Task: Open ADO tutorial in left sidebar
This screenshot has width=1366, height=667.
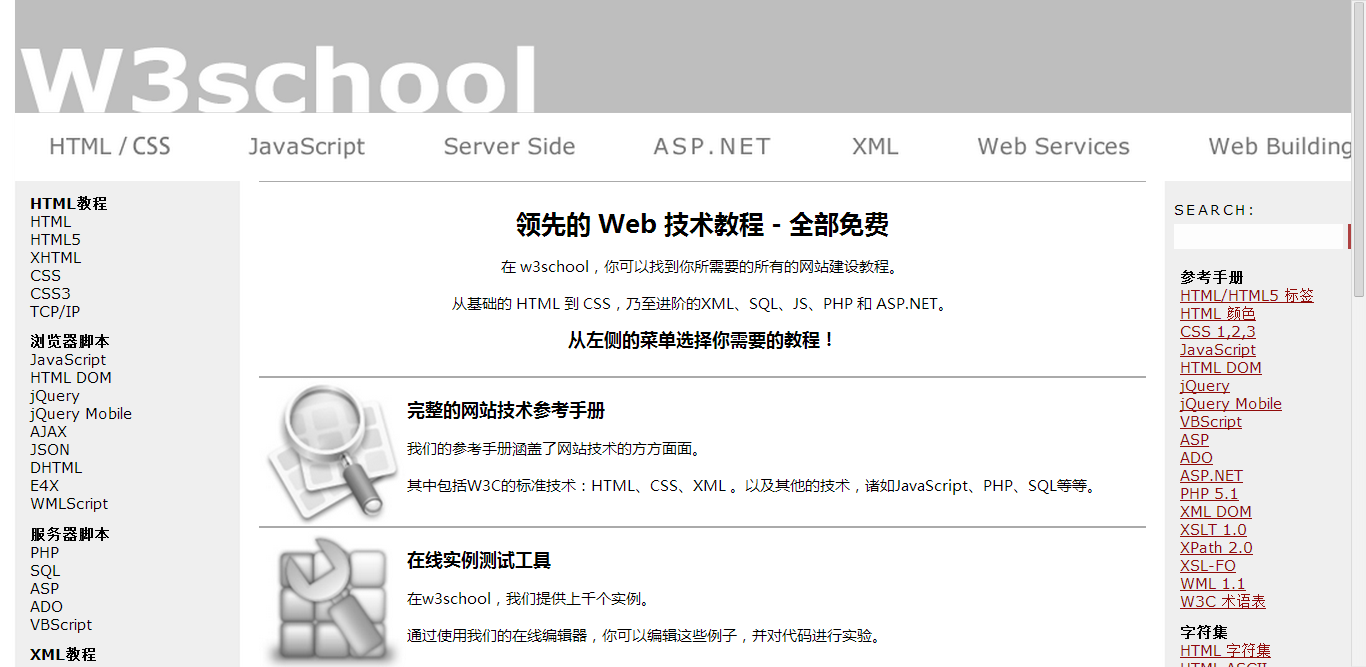Action: (46, 607)
